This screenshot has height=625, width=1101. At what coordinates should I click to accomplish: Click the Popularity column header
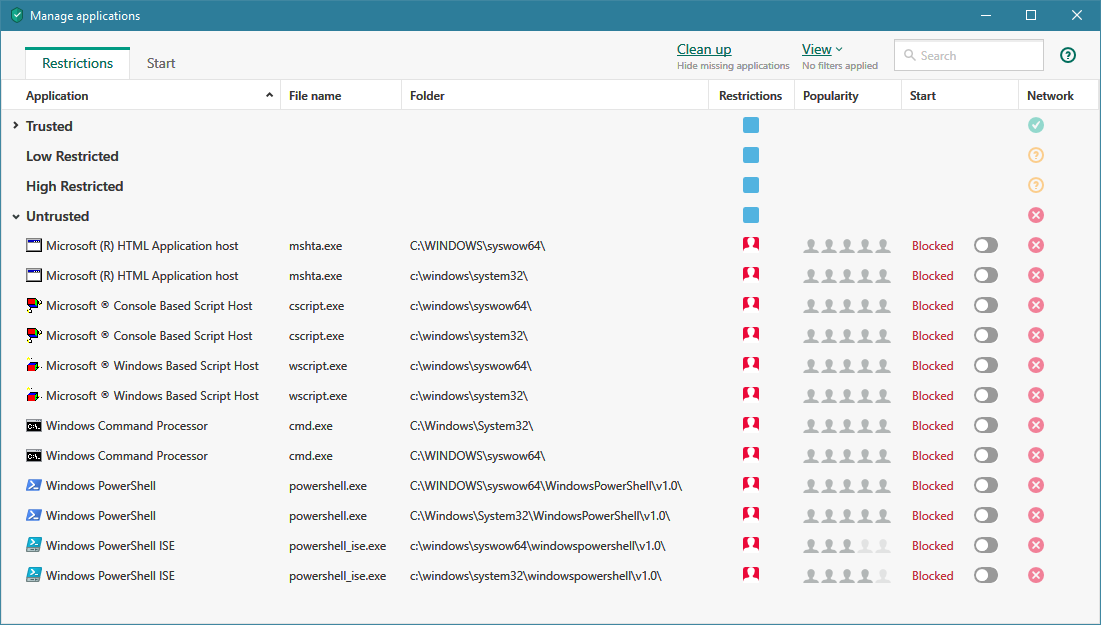point(831,96)
